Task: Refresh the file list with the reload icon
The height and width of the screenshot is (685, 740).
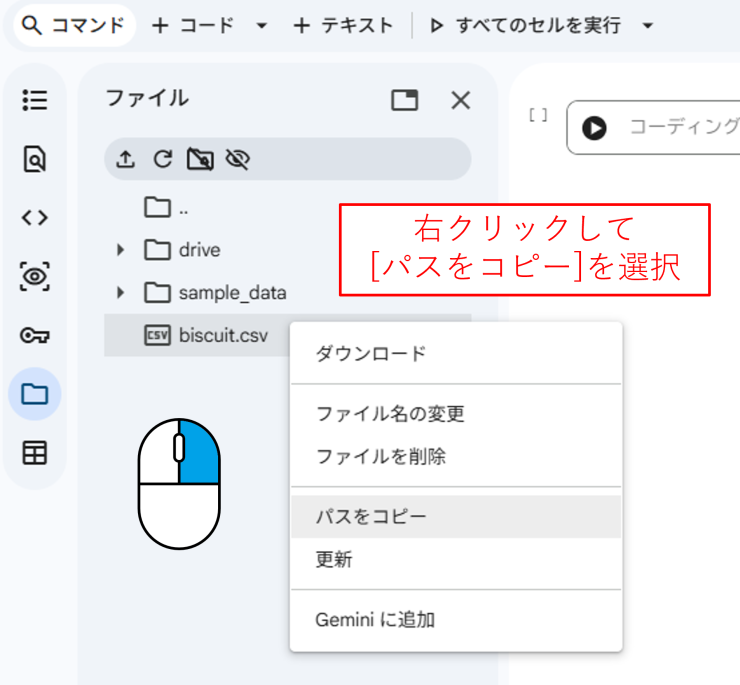Action: [x=162, y=159]
